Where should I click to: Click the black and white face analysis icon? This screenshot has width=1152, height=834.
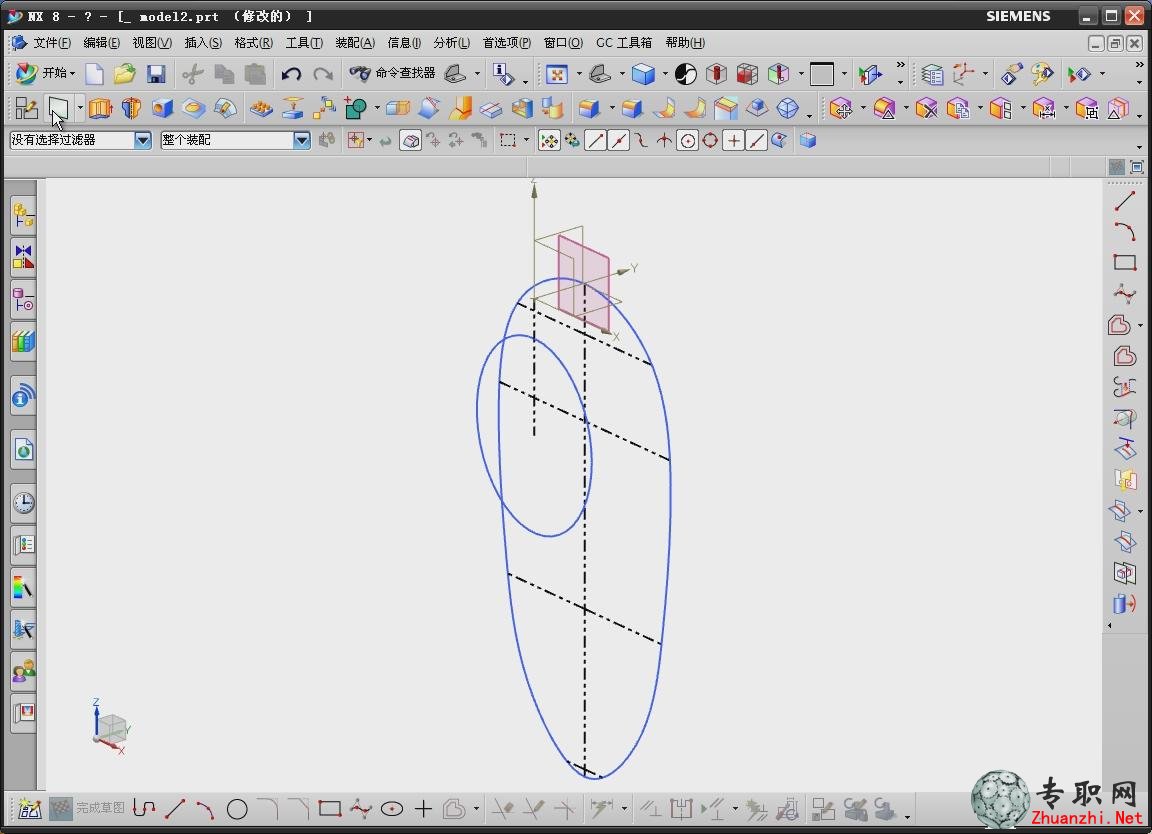click(x=685, y=73)
